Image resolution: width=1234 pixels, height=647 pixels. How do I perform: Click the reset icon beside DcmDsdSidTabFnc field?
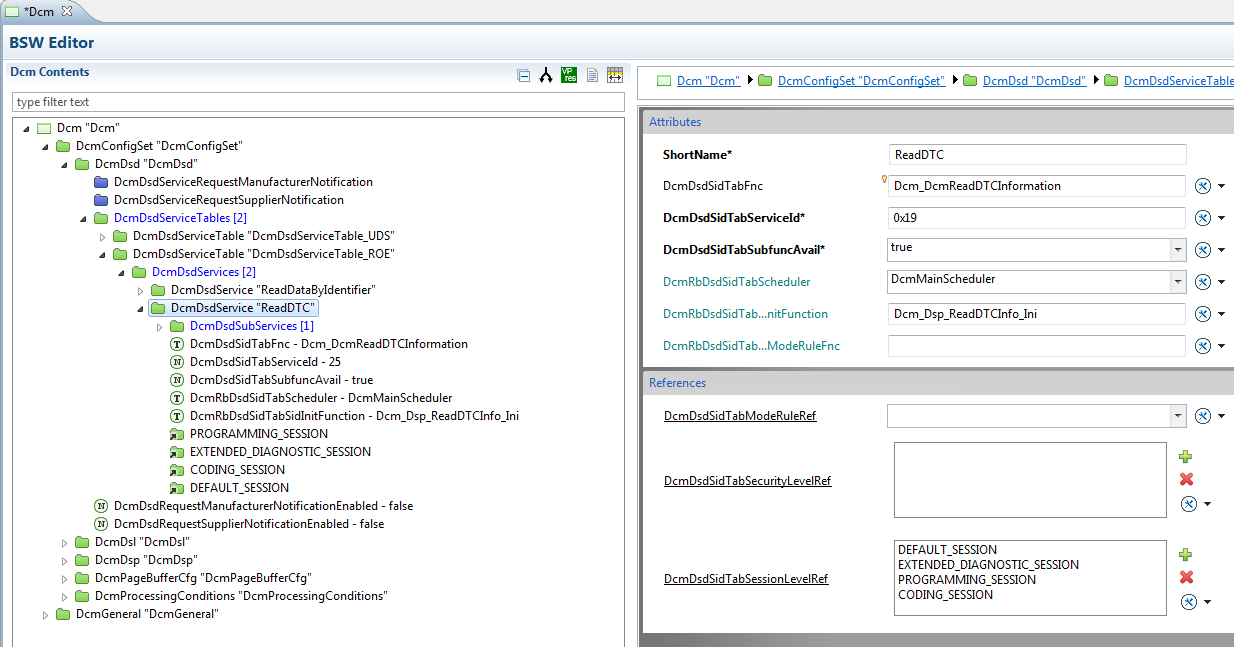click(x=1203, y=186)
